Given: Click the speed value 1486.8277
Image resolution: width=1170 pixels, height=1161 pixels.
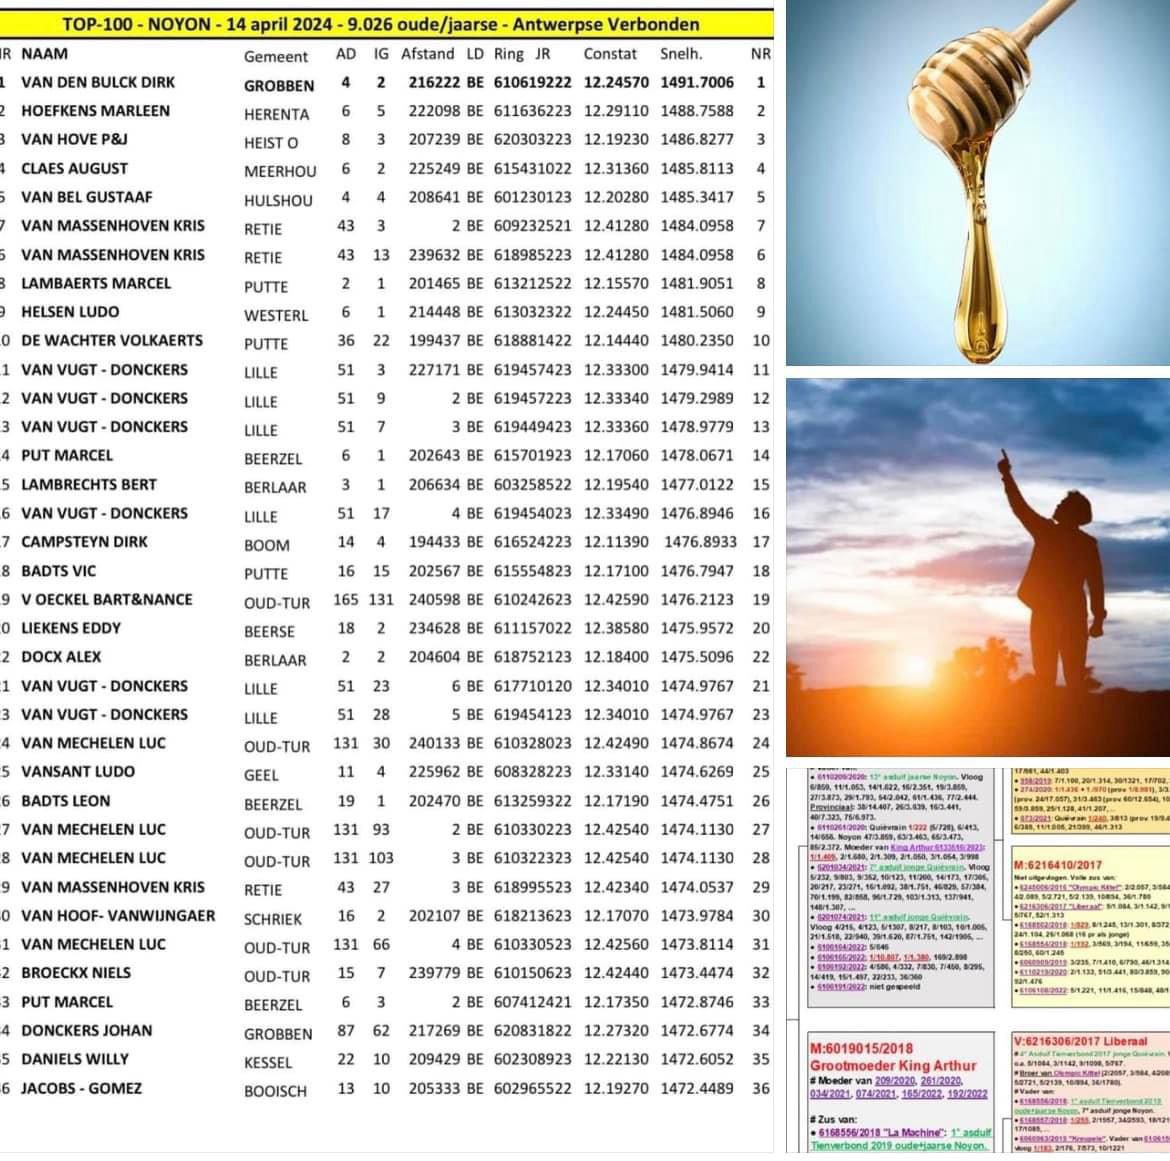Looking at the screenshot, I should click(697, 140).
